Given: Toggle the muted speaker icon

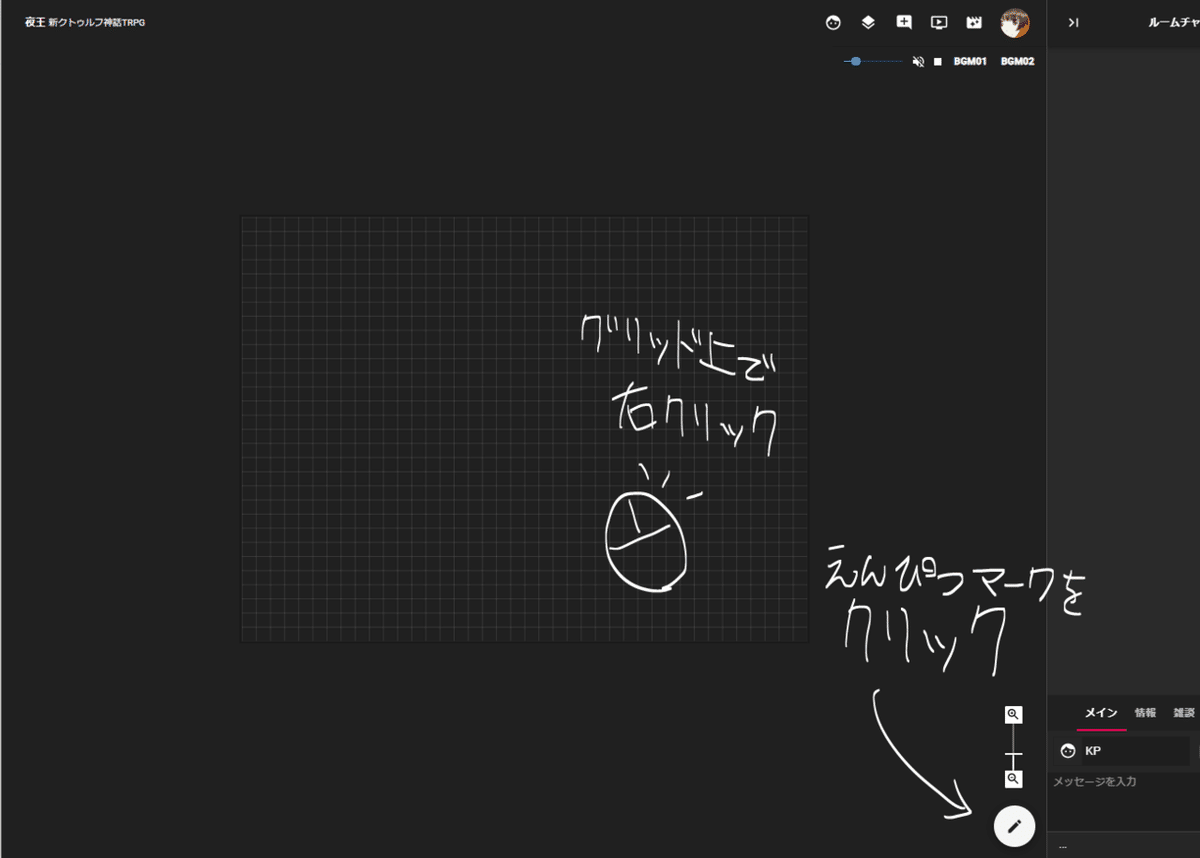Looking at the screenshot, I should (x=918, y=62).
